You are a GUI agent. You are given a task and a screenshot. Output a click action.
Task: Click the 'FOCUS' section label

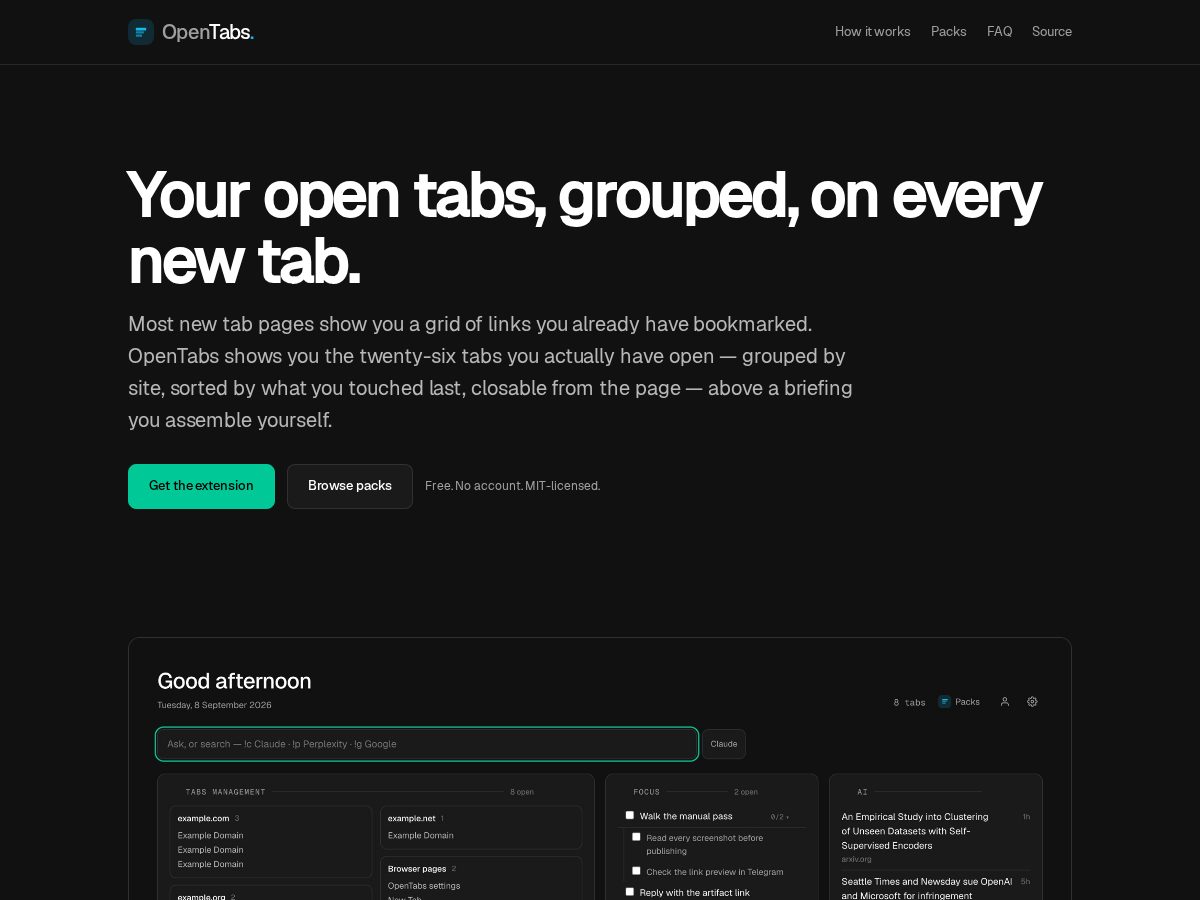pos(647,792)
